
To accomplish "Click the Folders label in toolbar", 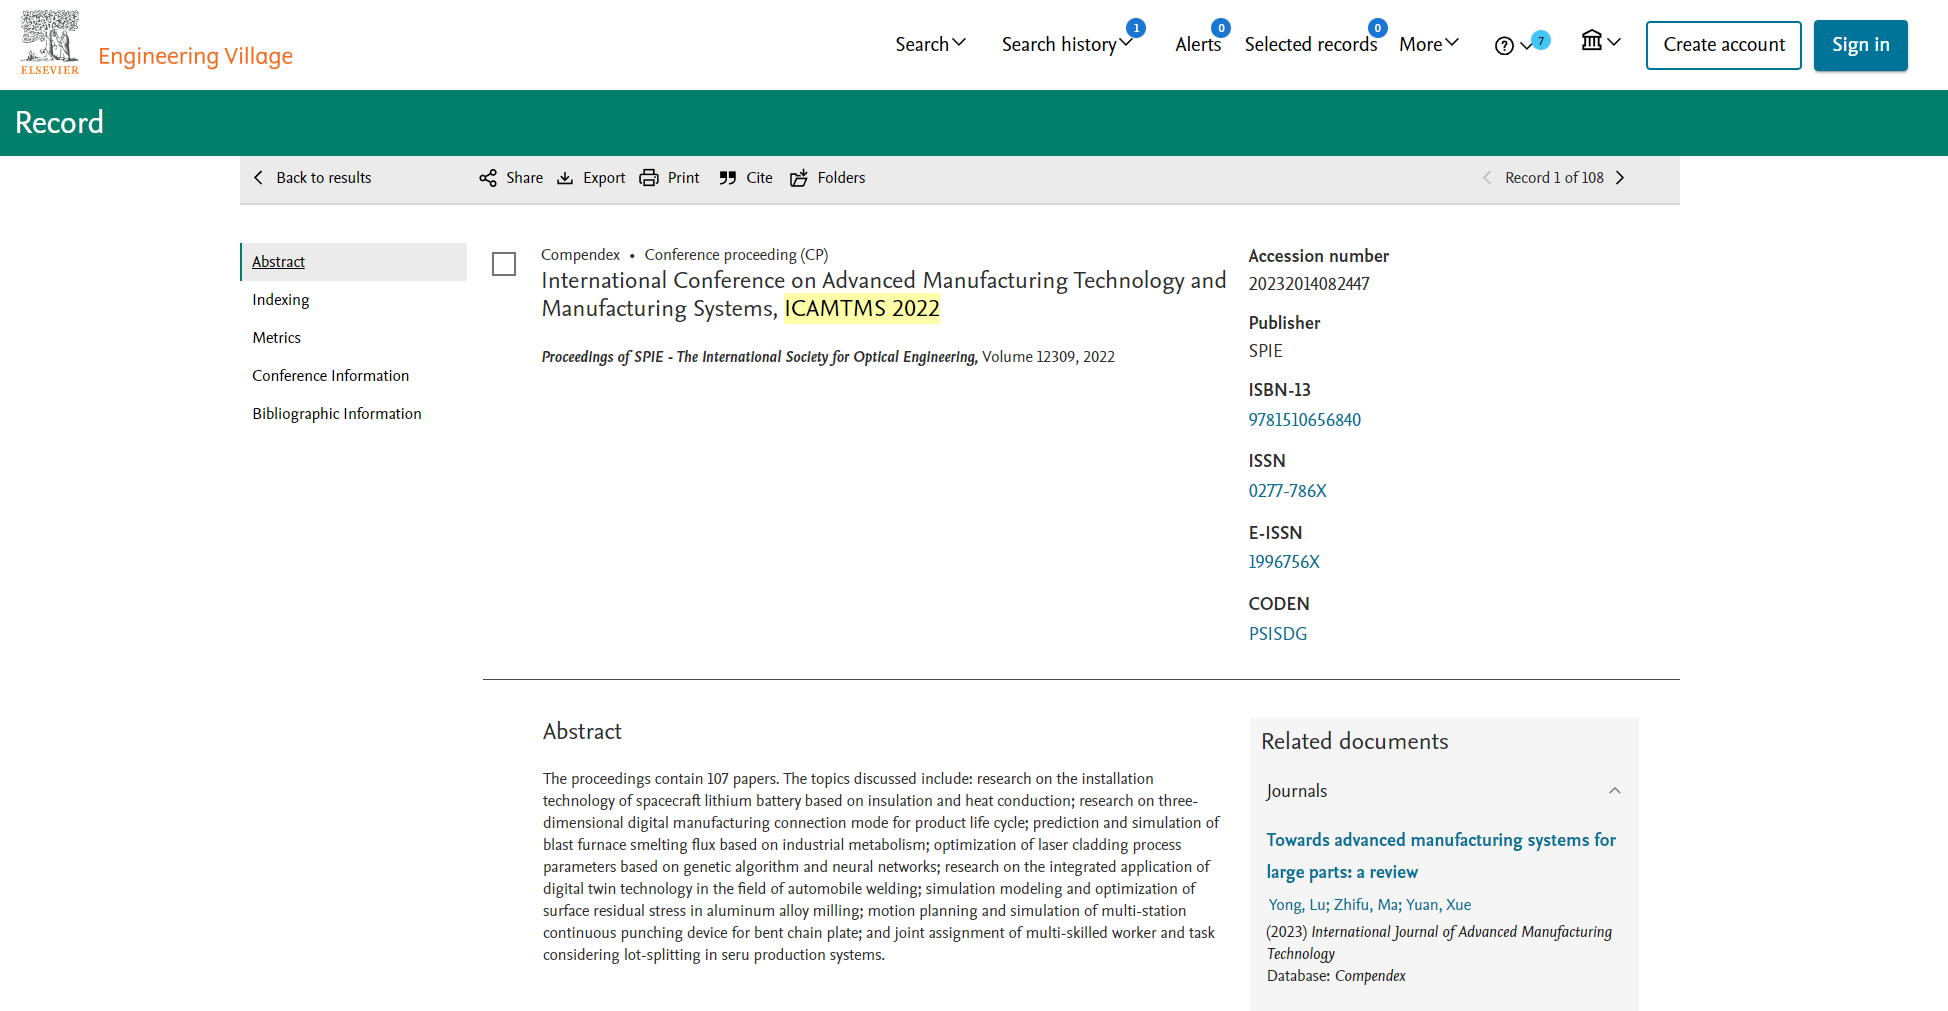I will click(842, 178).
